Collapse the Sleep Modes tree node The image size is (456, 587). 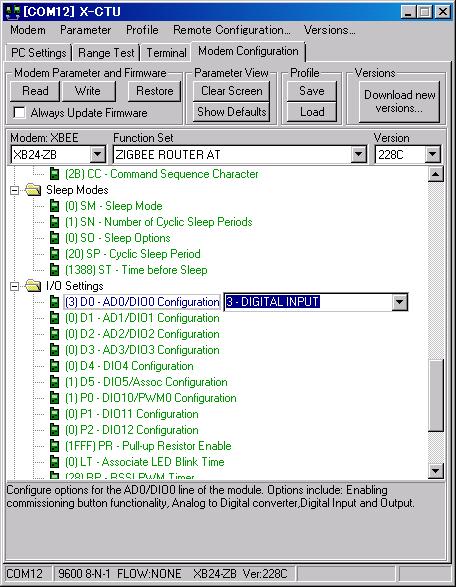pyautogui.click(x=14, y=190)
